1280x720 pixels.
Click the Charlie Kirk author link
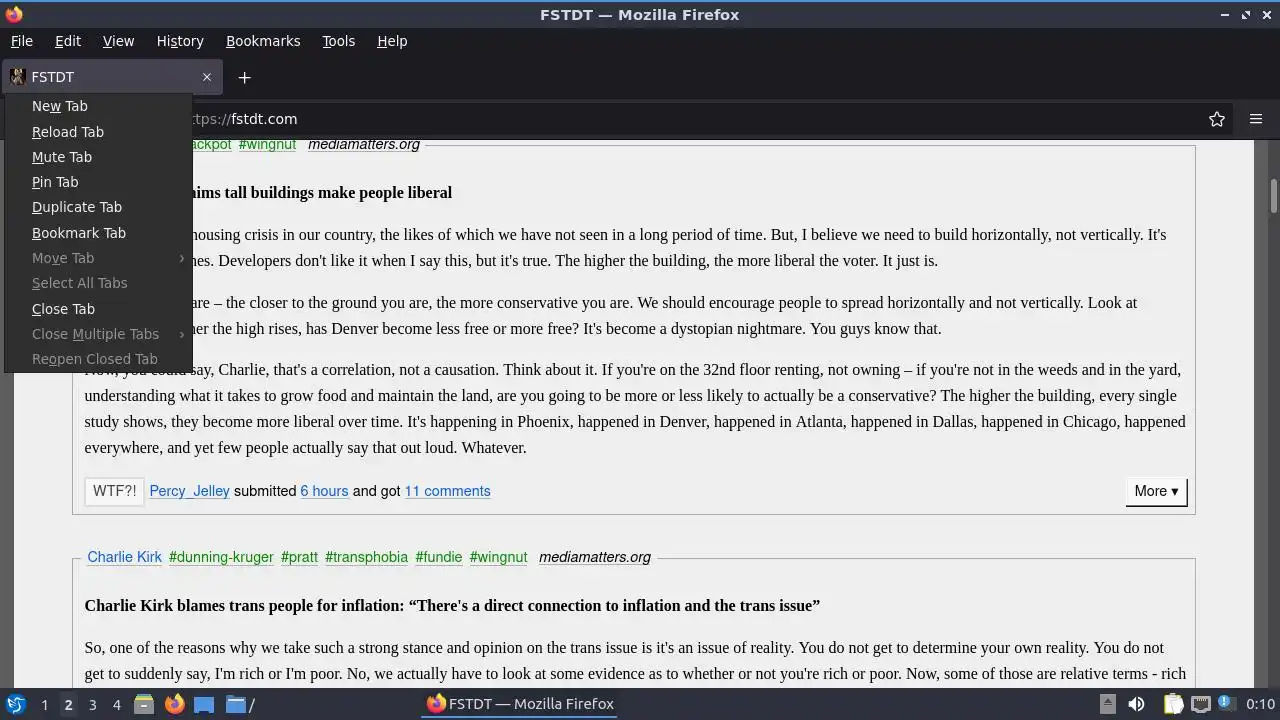[124, 557]
